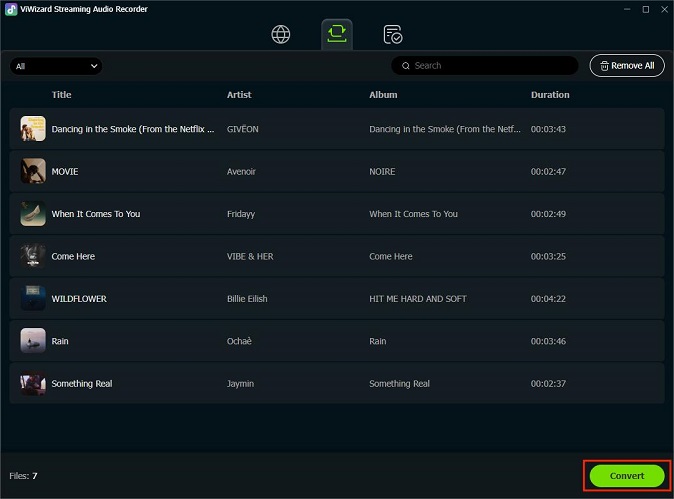674x499 pixels.
Task: Select Dancing in the Smoke album art
Action: point(33,129)
